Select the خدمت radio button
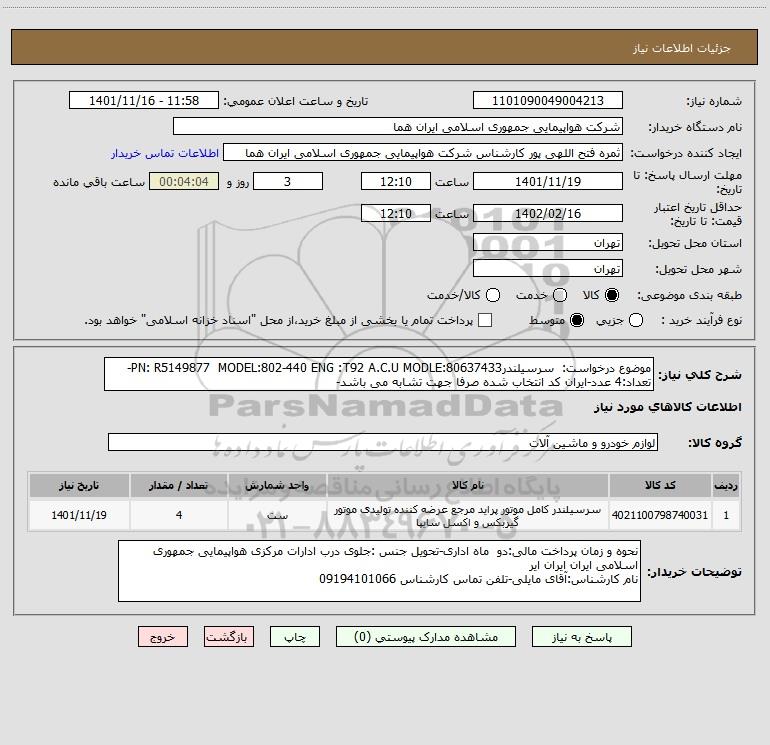This screenshot has height=745, width=770. tap(560, 295)
